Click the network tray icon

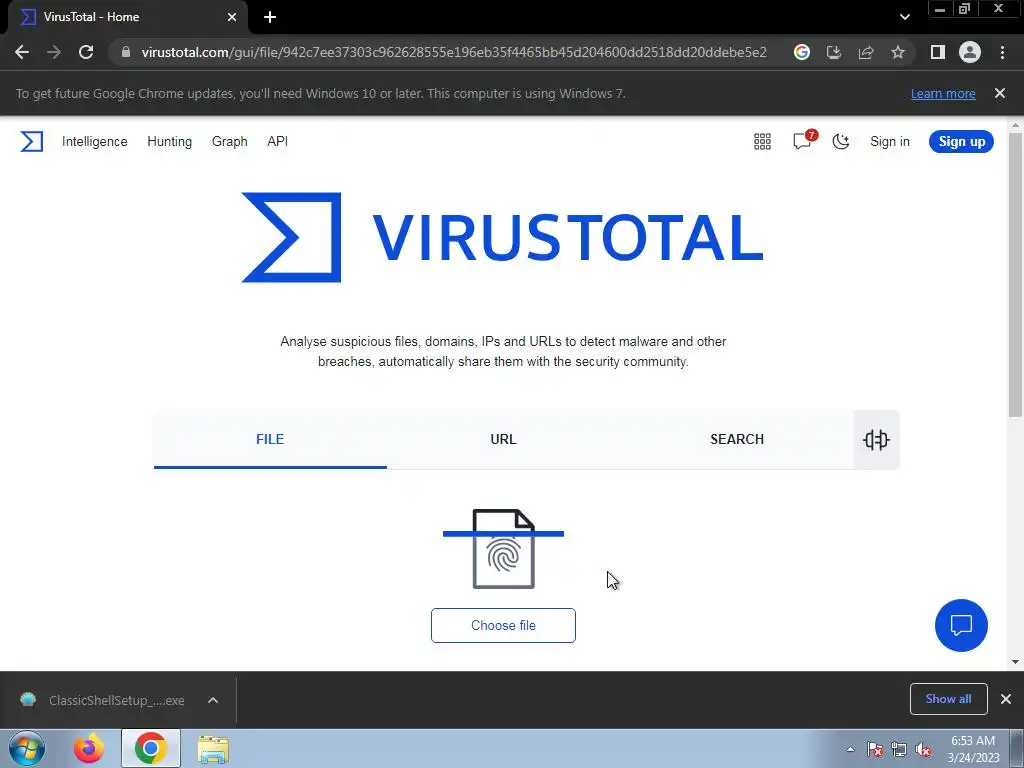[x=899, y=749]
